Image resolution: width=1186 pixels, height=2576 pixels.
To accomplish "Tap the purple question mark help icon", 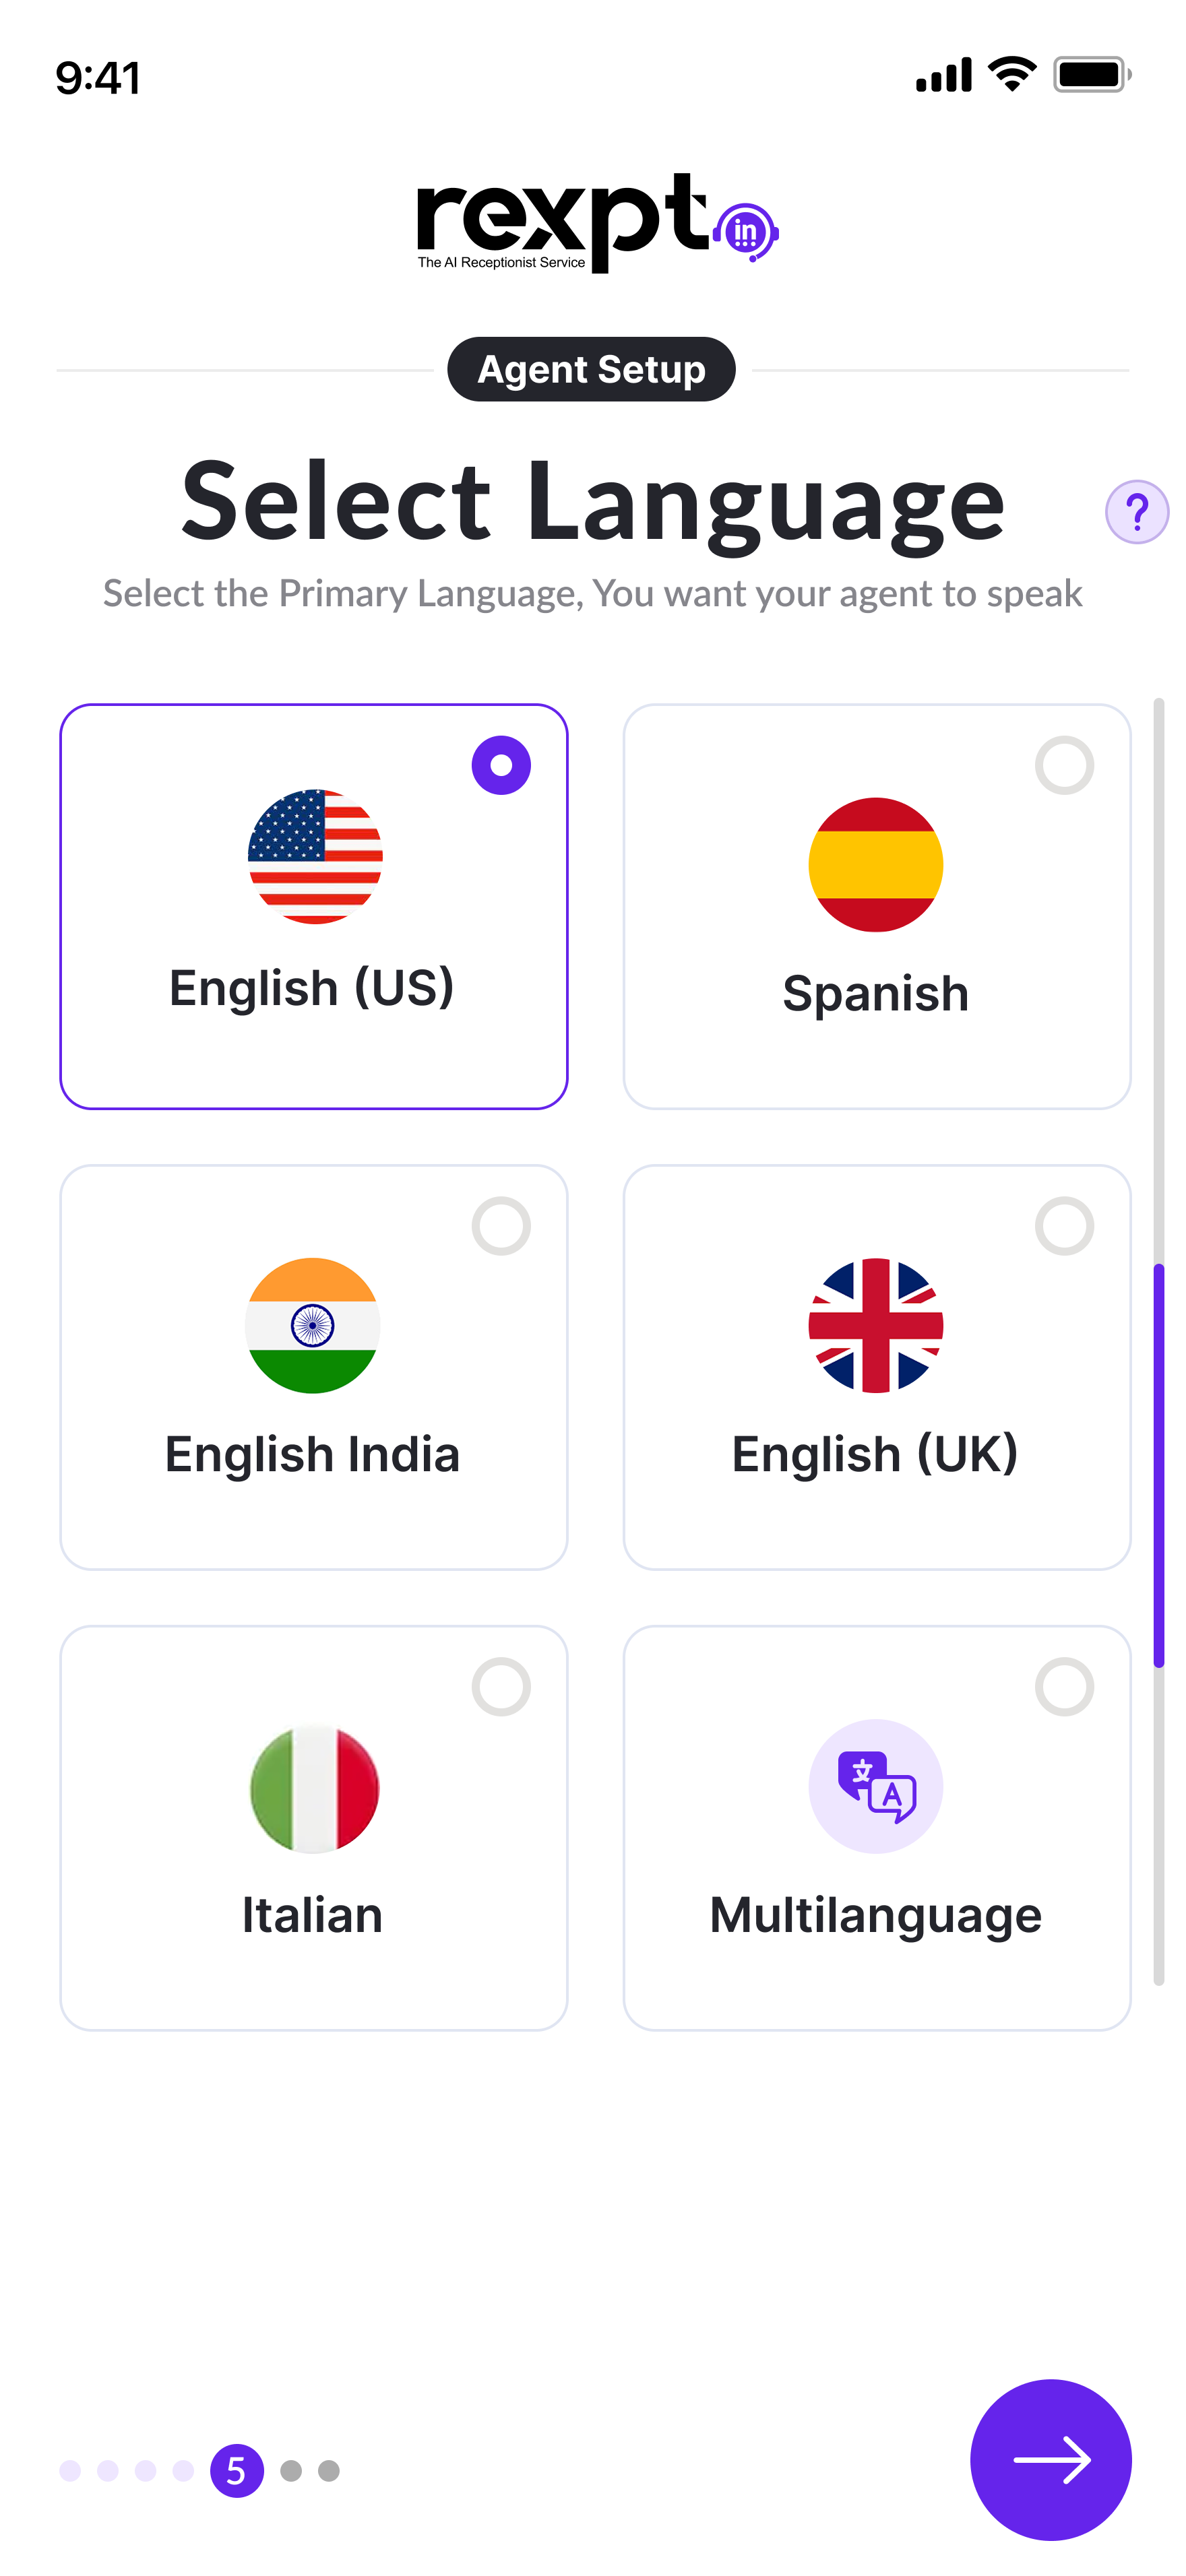I will [1136, 512].
